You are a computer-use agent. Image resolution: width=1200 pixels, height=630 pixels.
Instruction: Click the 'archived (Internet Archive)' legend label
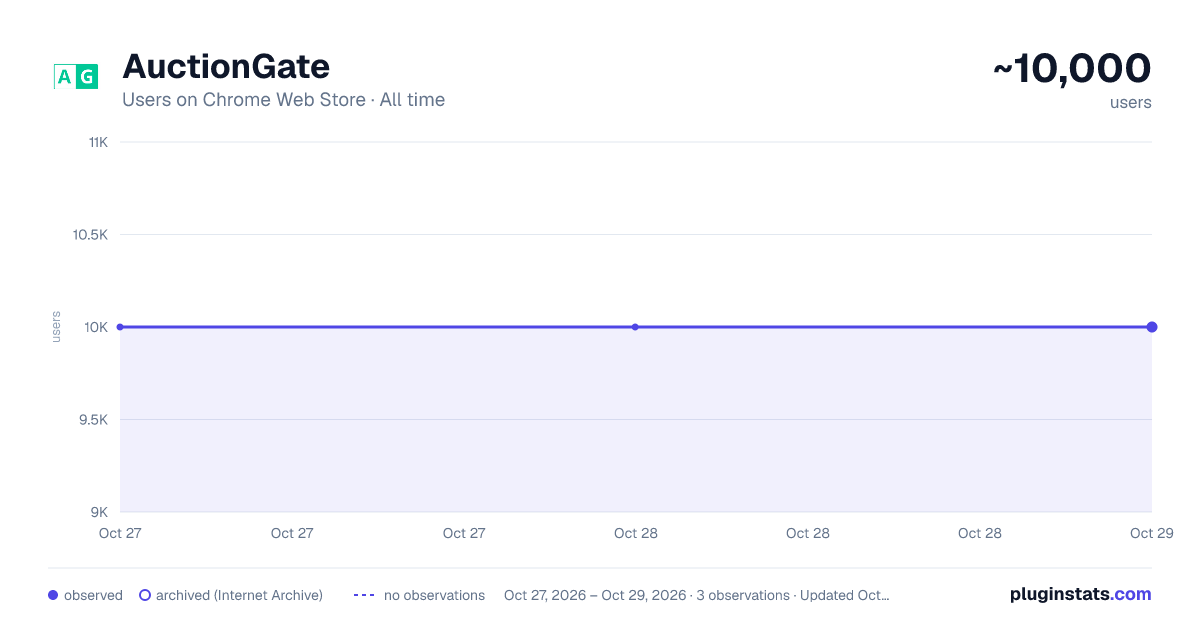pyautogui.click(x=239, y=595)
